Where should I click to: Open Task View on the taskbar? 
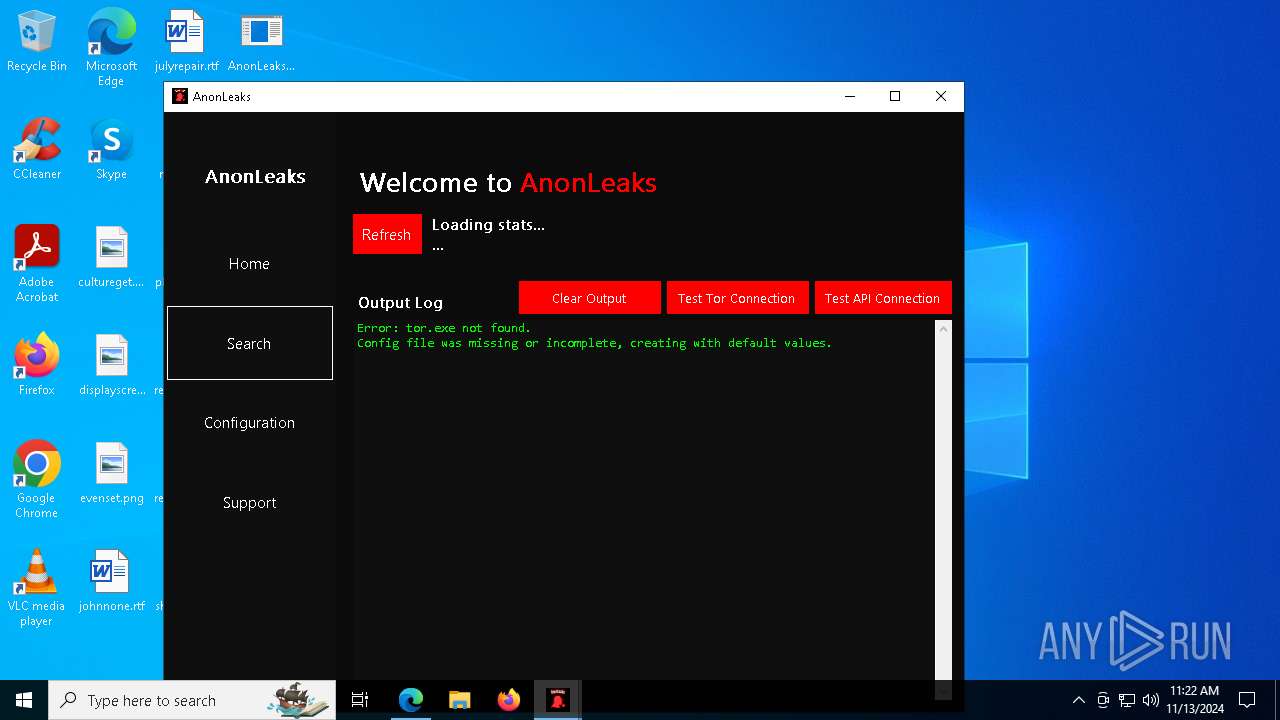click(x=360, y=700)
